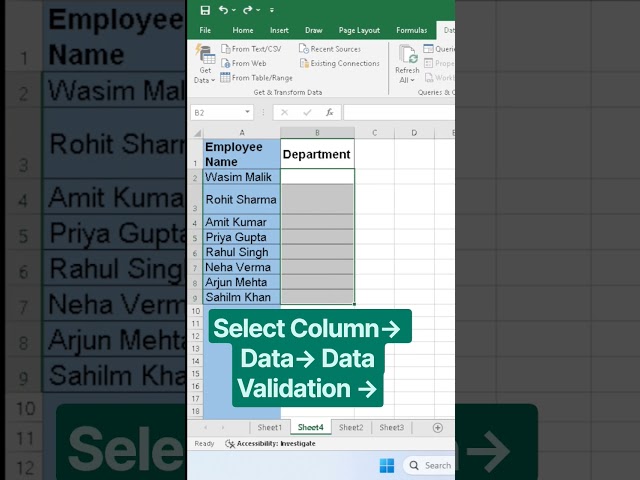
Task: Click the Select All corner triangle
Action: [x=198, y=133]
